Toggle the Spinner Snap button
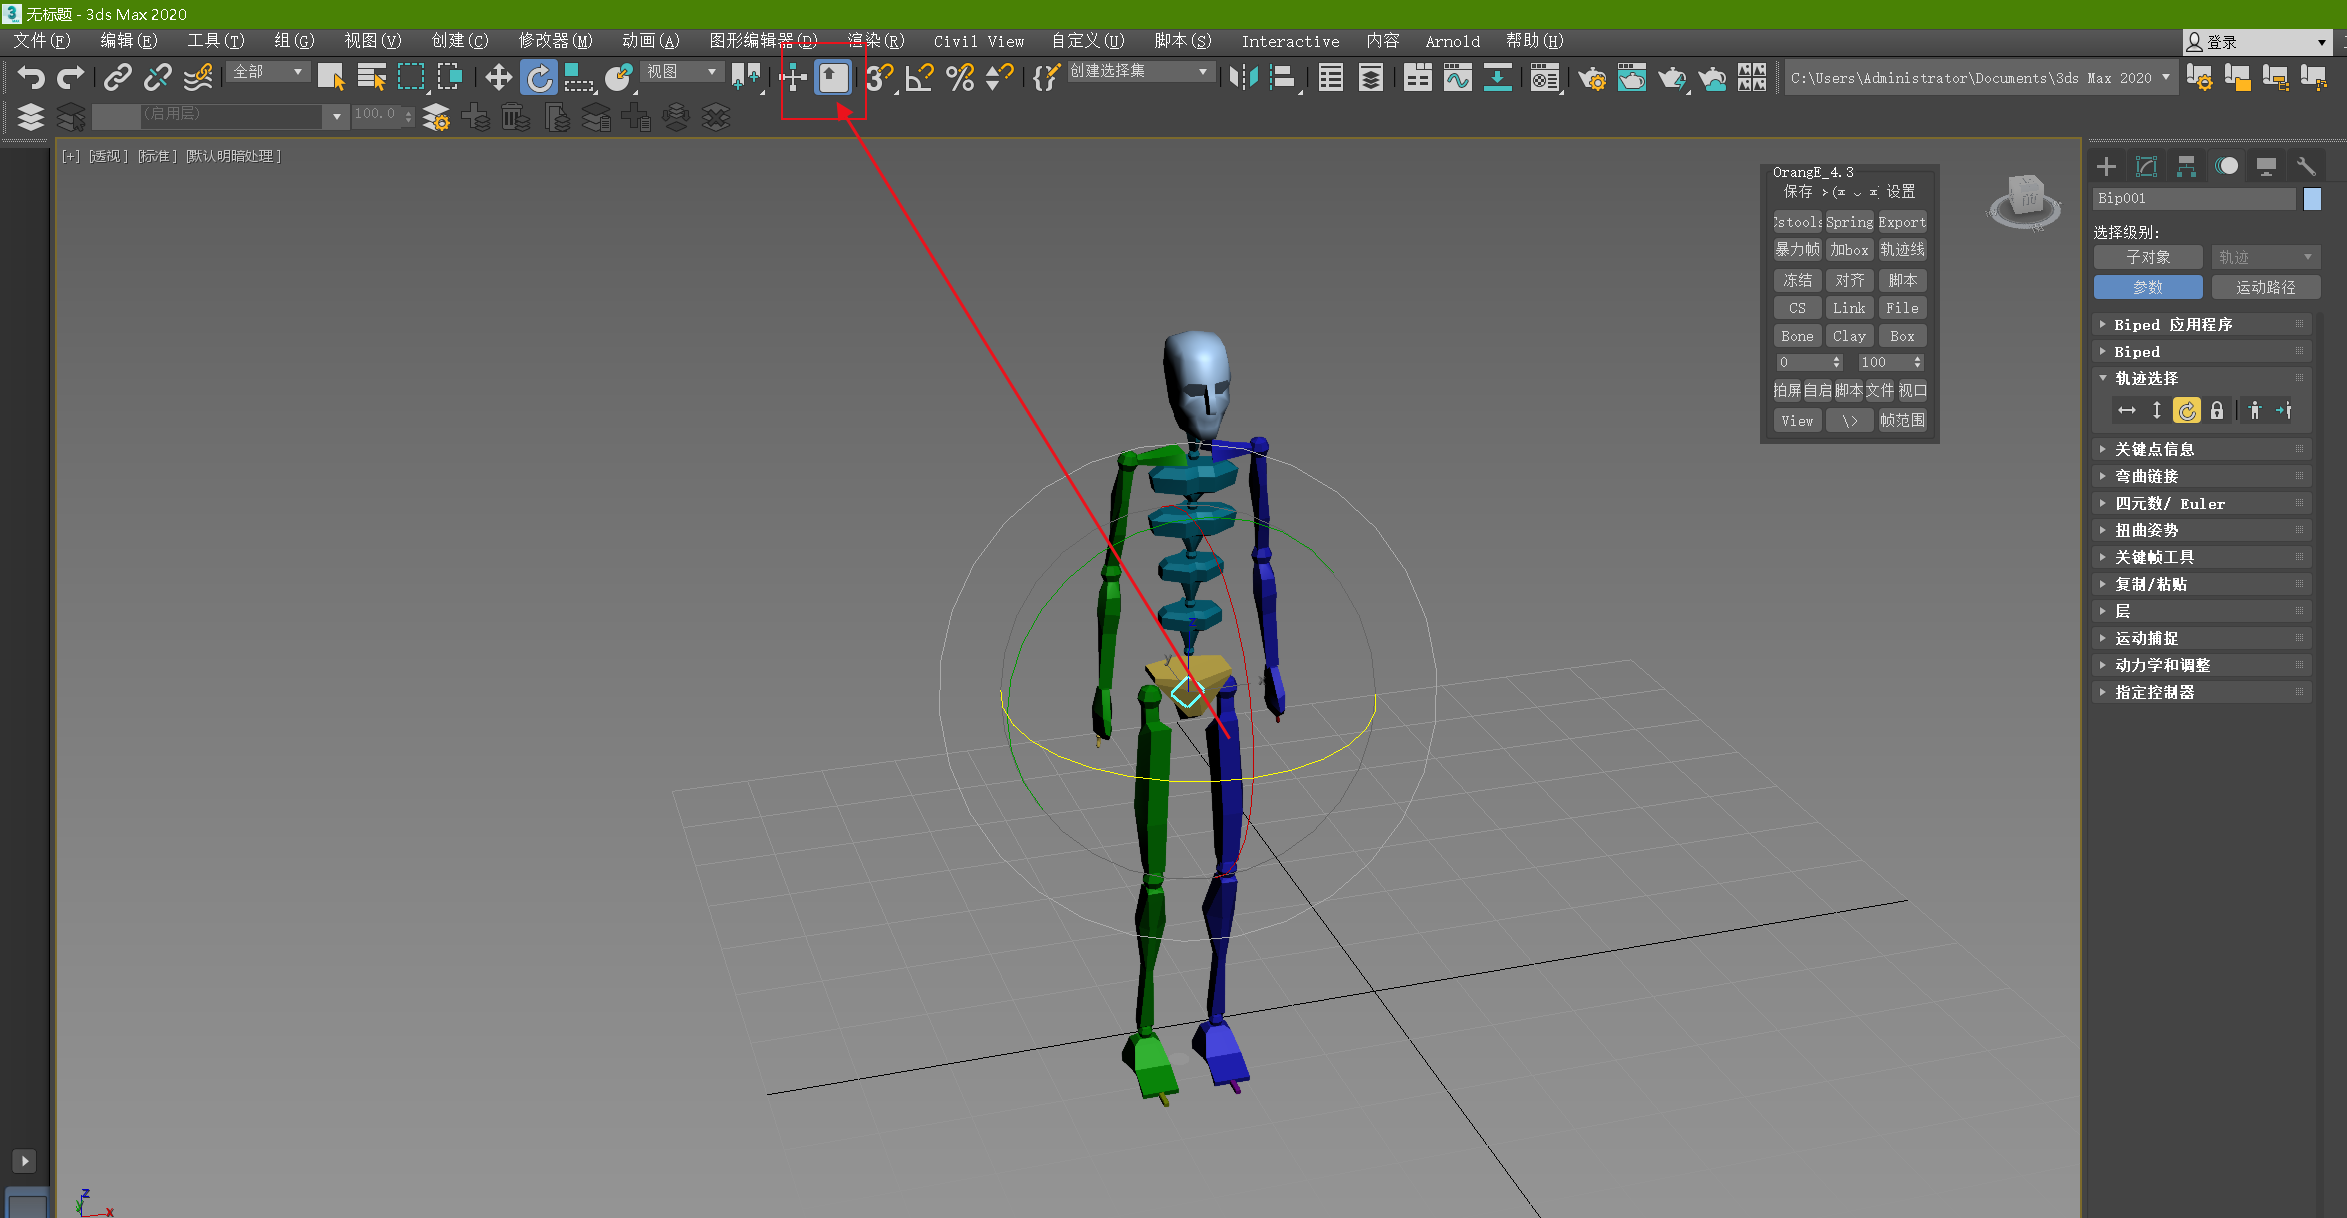The width and height of the screenshot is (2347, 1218). pos(999,77)
